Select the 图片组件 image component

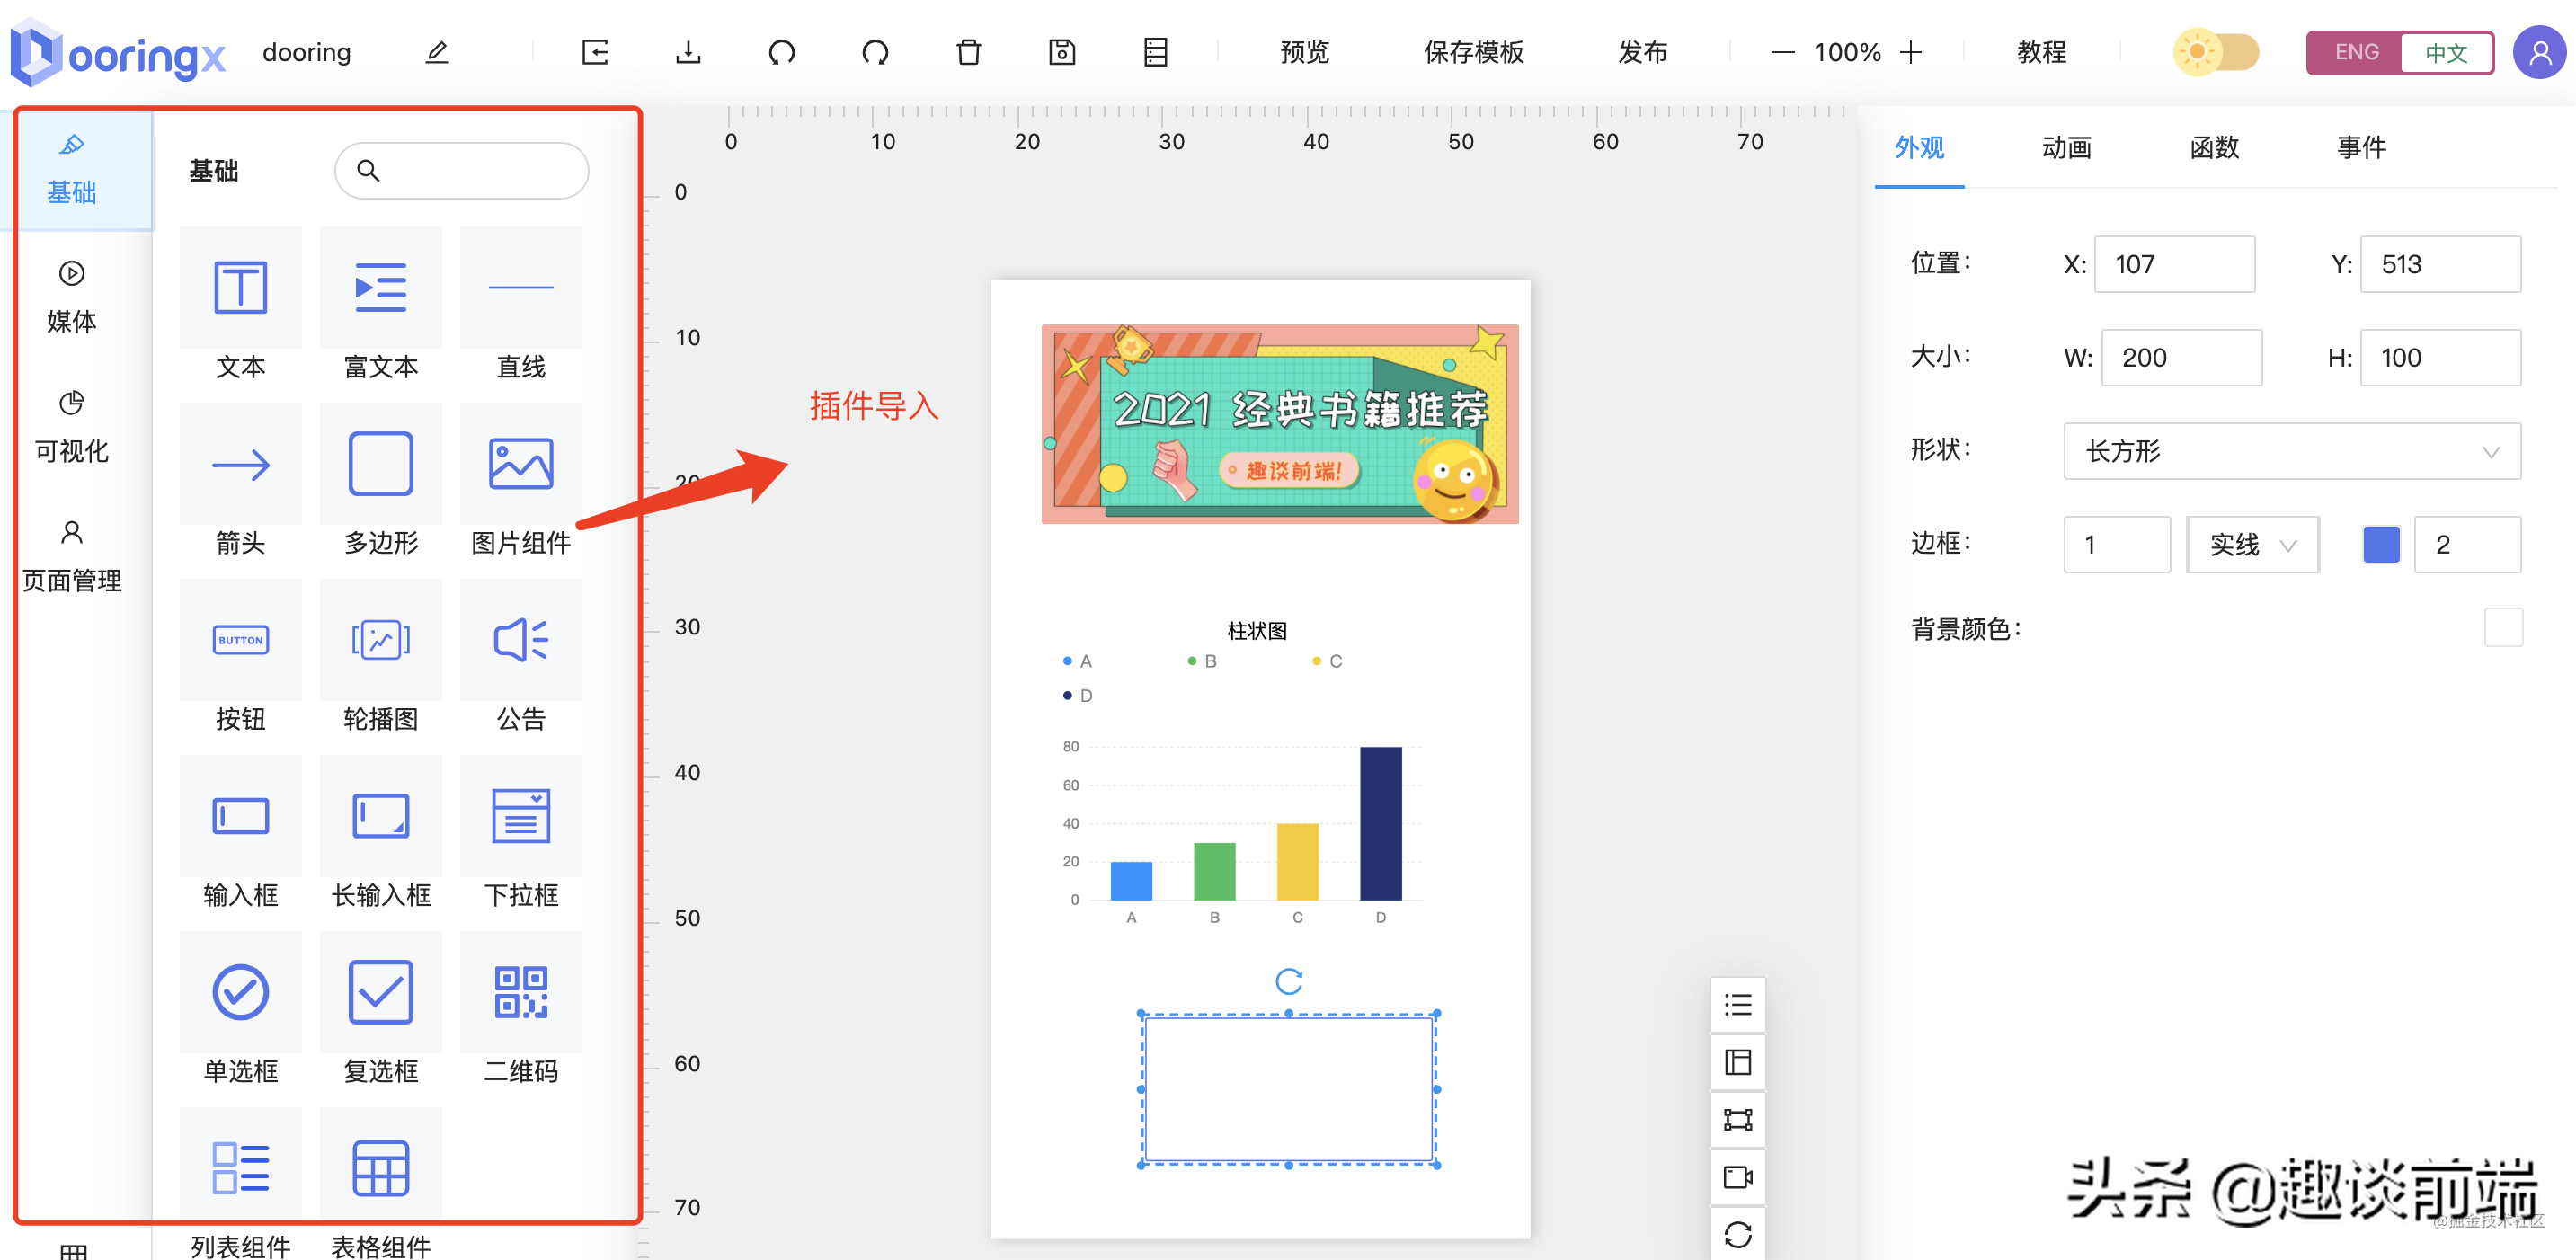point(520,464)
